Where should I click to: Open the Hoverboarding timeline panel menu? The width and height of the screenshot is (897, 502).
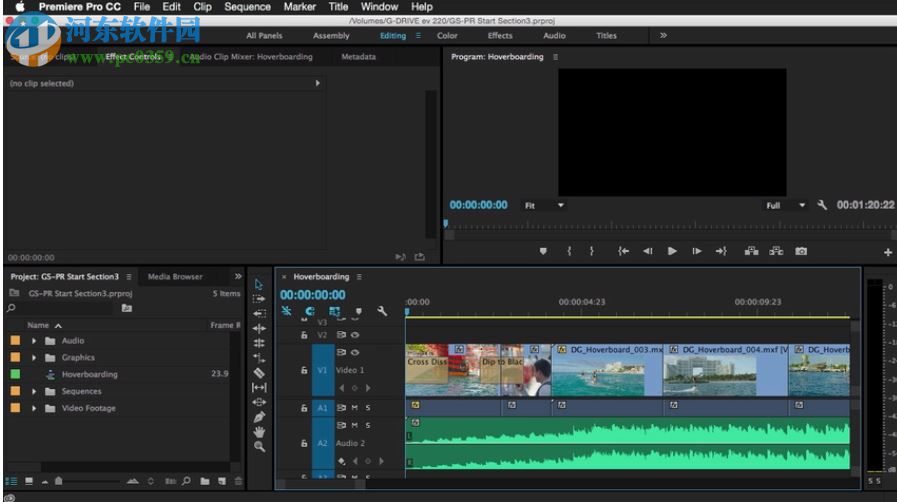tap(359, 277)
